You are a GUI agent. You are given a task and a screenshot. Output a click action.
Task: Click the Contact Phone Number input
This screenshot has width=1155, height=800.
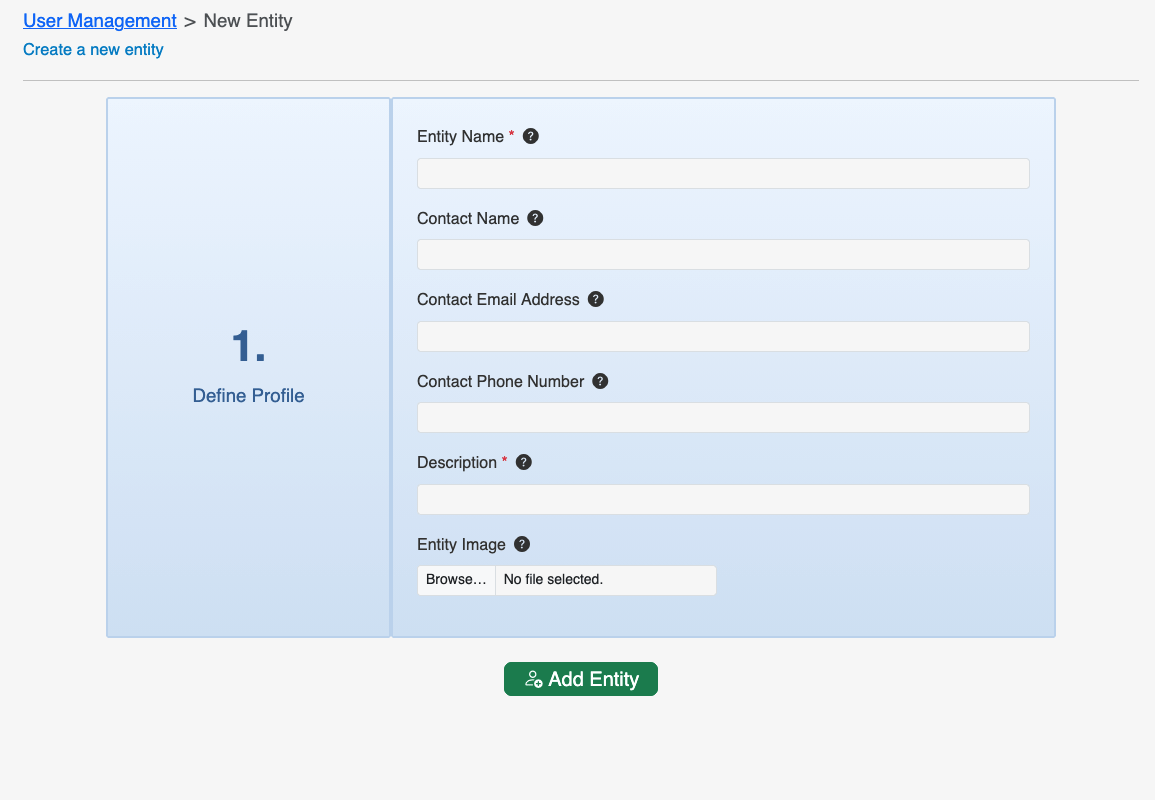(x=723, y=418)
